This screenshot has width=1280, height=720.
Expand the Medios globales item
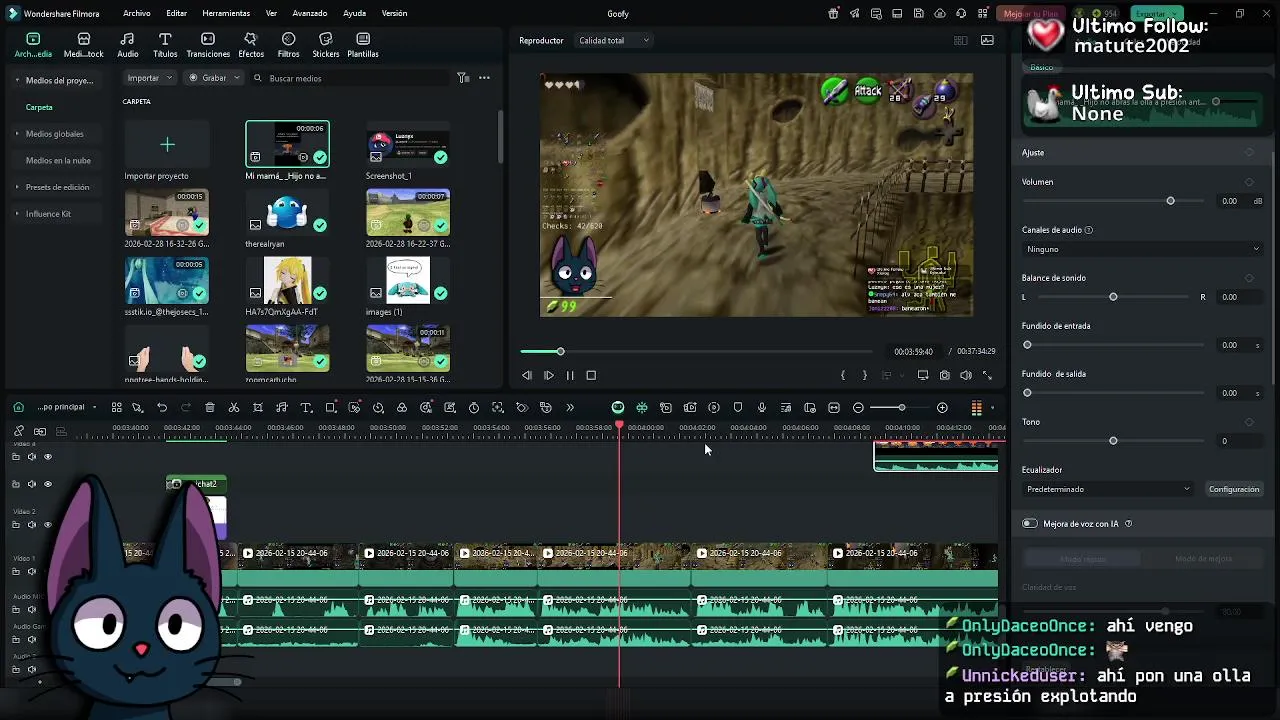coord(17,134)
